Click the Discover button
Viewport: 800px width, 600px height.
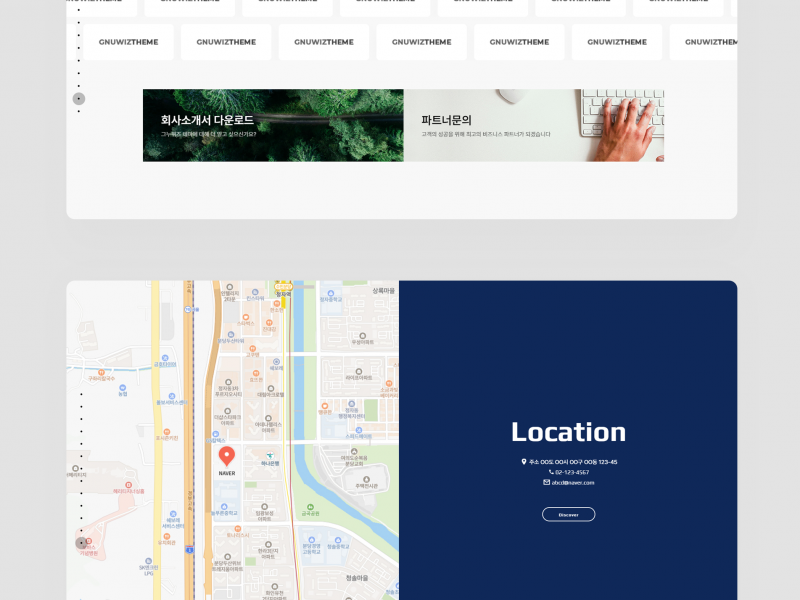[568, 514]
